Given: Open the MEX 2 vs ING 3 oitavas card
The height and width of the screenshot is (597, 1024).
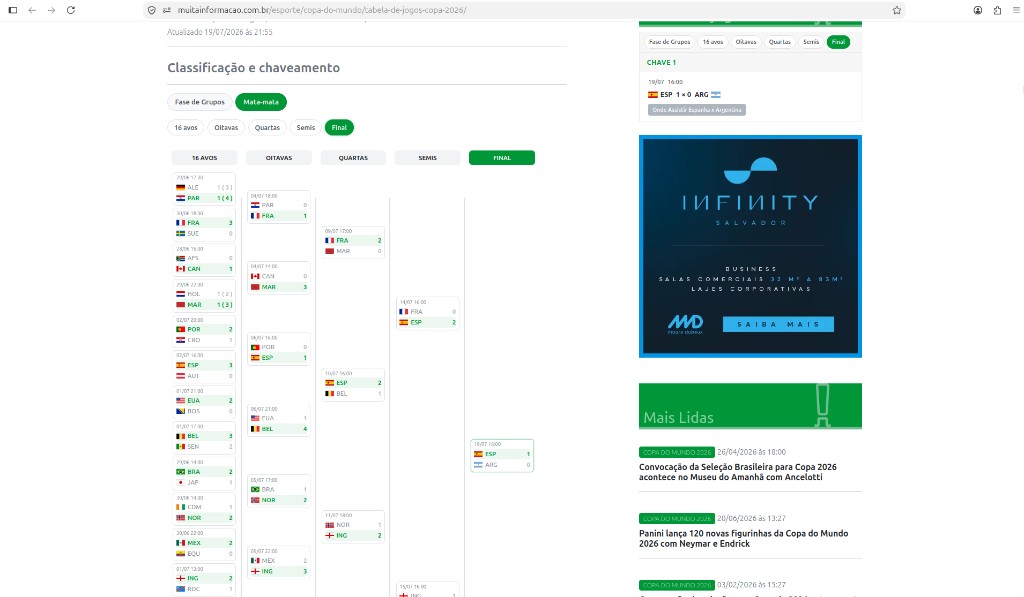Looking at the screenshot, I should click(279, 562).
